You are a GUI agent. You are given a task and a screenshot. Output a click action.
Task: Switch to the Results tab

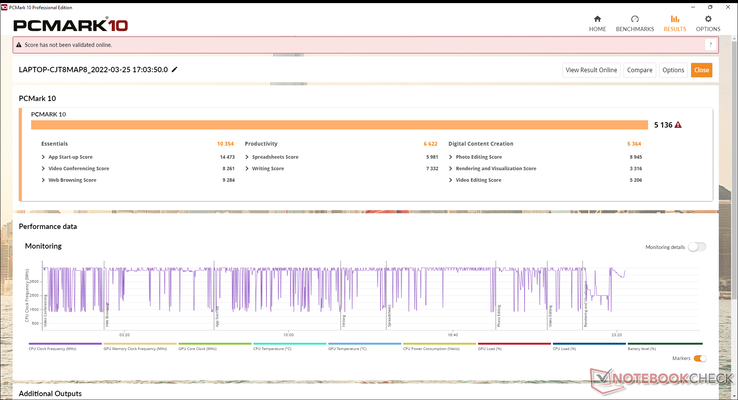(674, 22)
